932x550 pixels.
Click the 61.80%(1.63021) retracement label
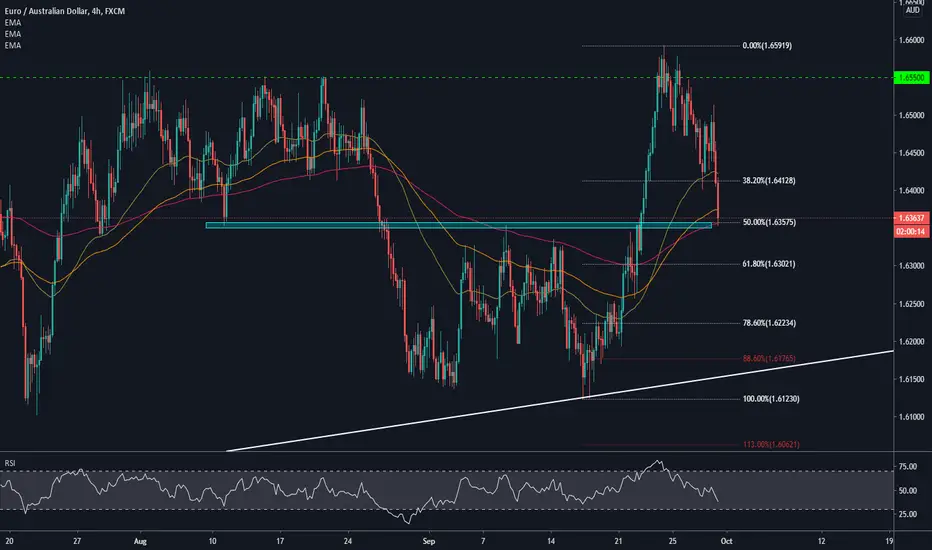click(x=769, y=263)
